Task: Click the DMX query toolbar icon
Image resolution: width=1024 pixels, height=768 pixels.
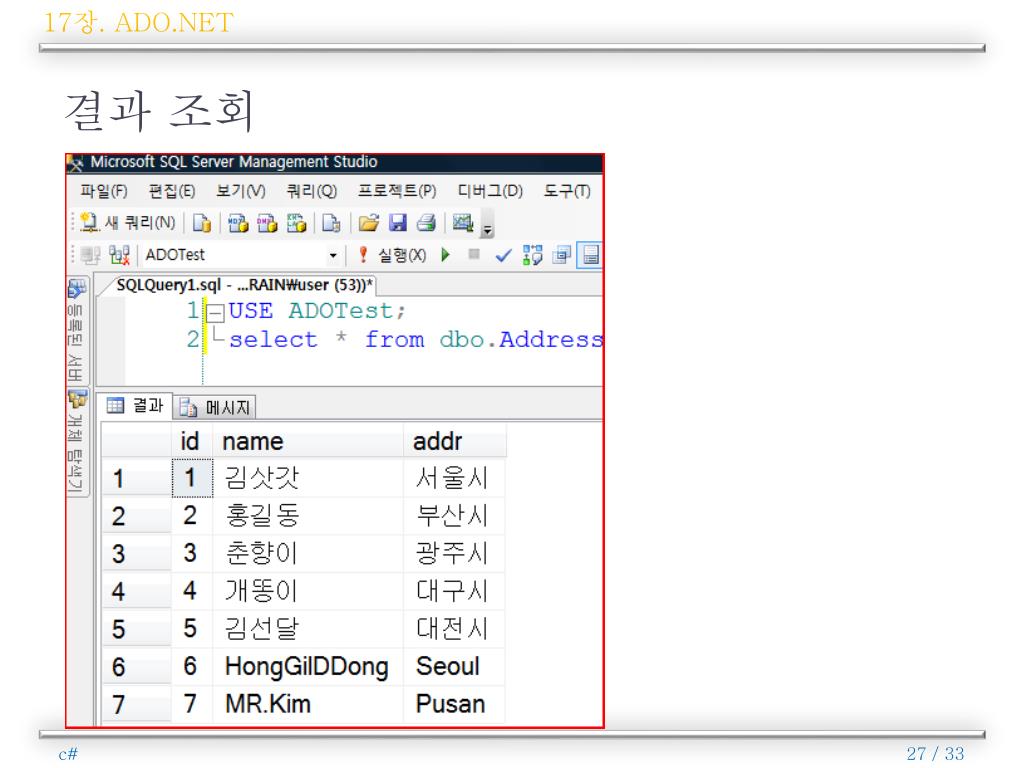Action: [x=267, y=223]
